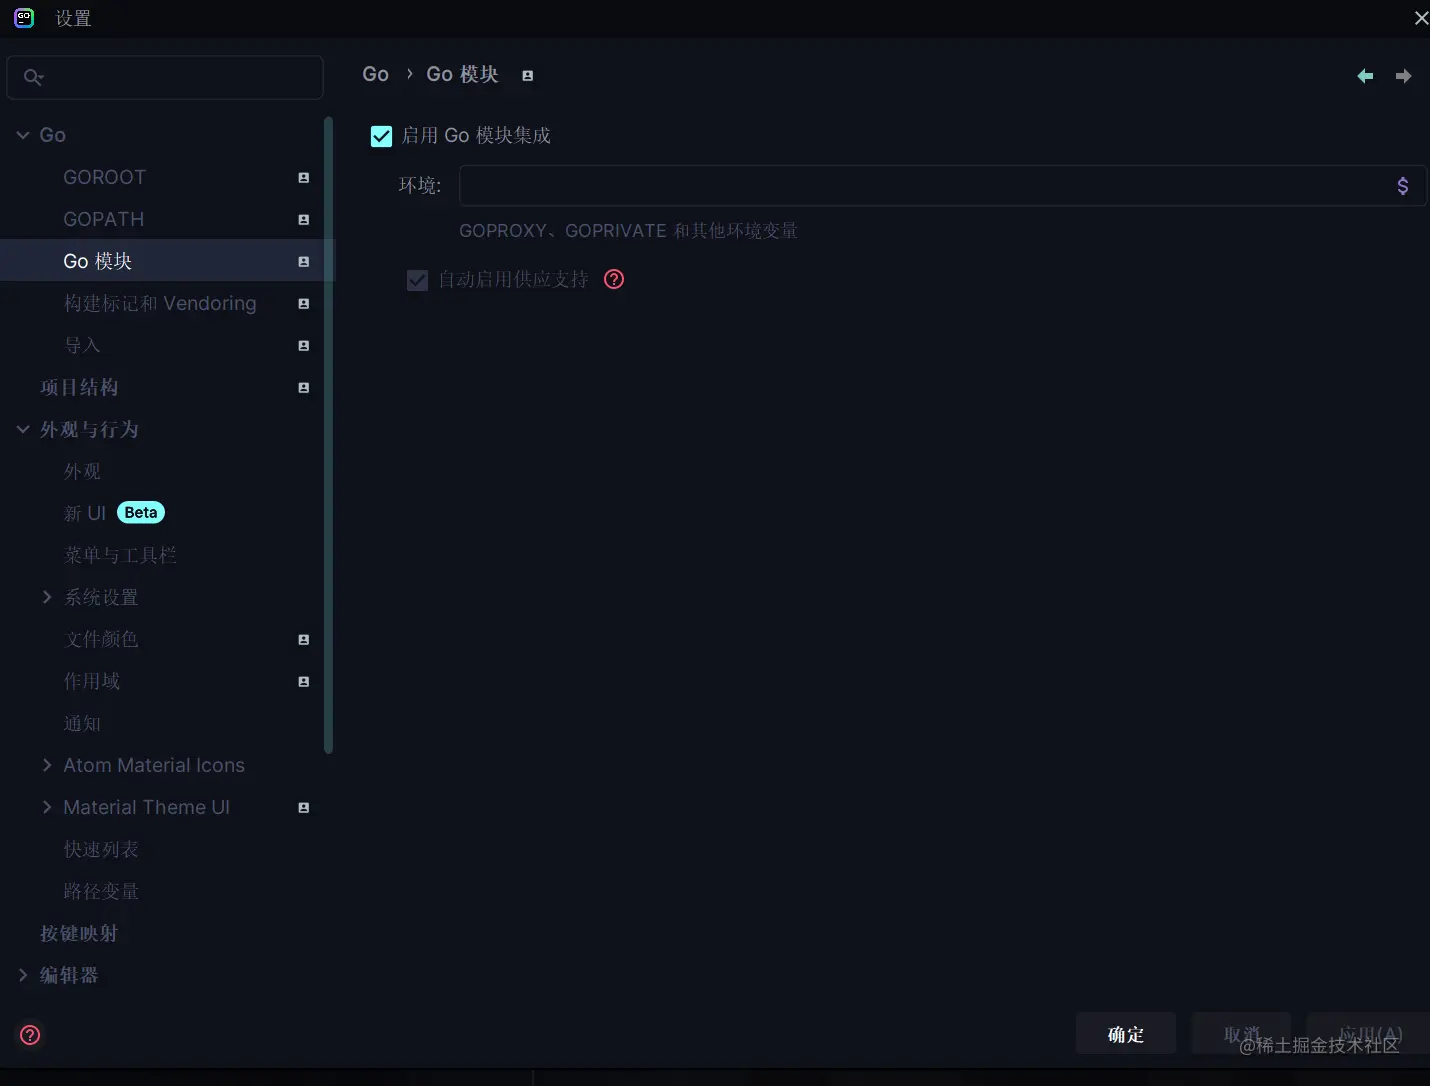This screenshot has height=1086, width=1430.
Task: Insert a macro via the dollar sign icon
Action: point(1403,185)
